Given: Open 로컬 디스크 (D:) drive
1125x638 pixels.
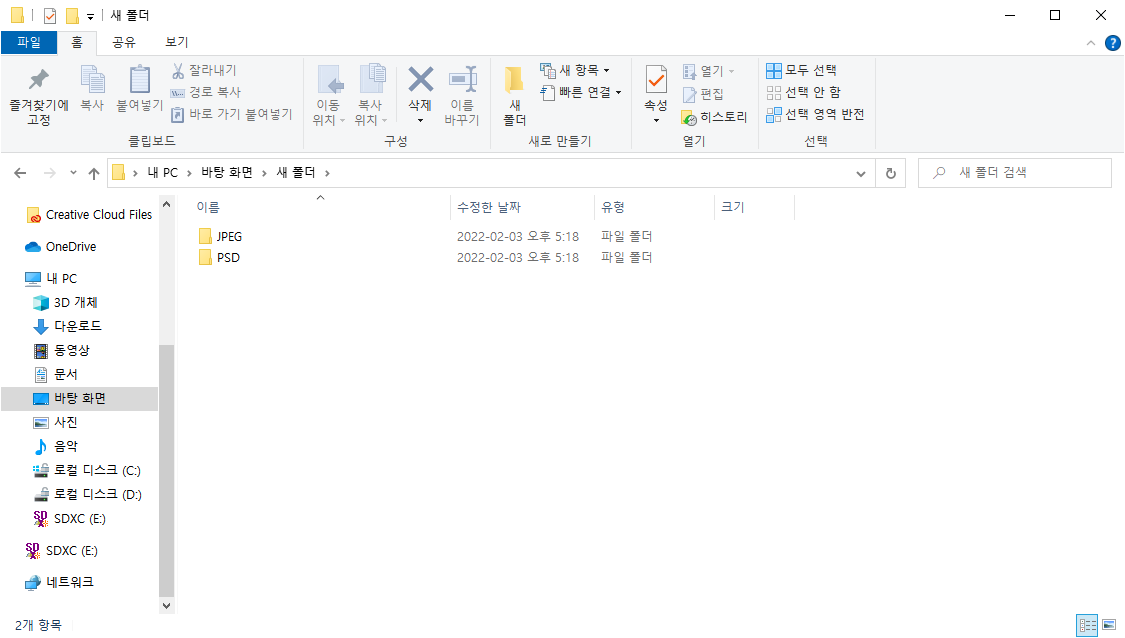Looking at the screenshot, I should pos(88,494).
